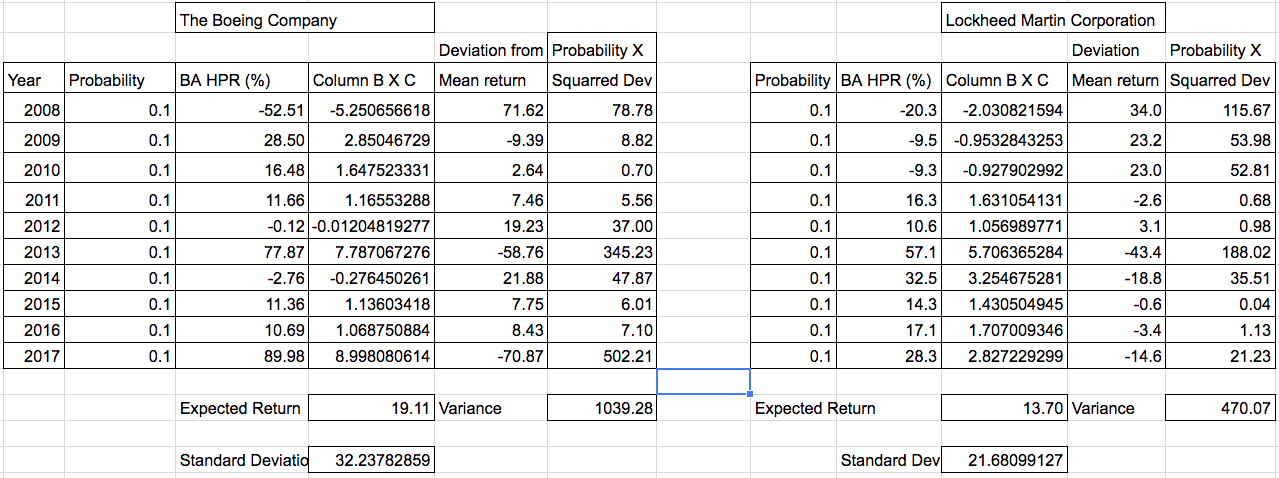Image resolution: width=1279 pixels, height=478 pixels.
Task: Click Lockheed HPR value 32.5
Action: click(889, 278)
